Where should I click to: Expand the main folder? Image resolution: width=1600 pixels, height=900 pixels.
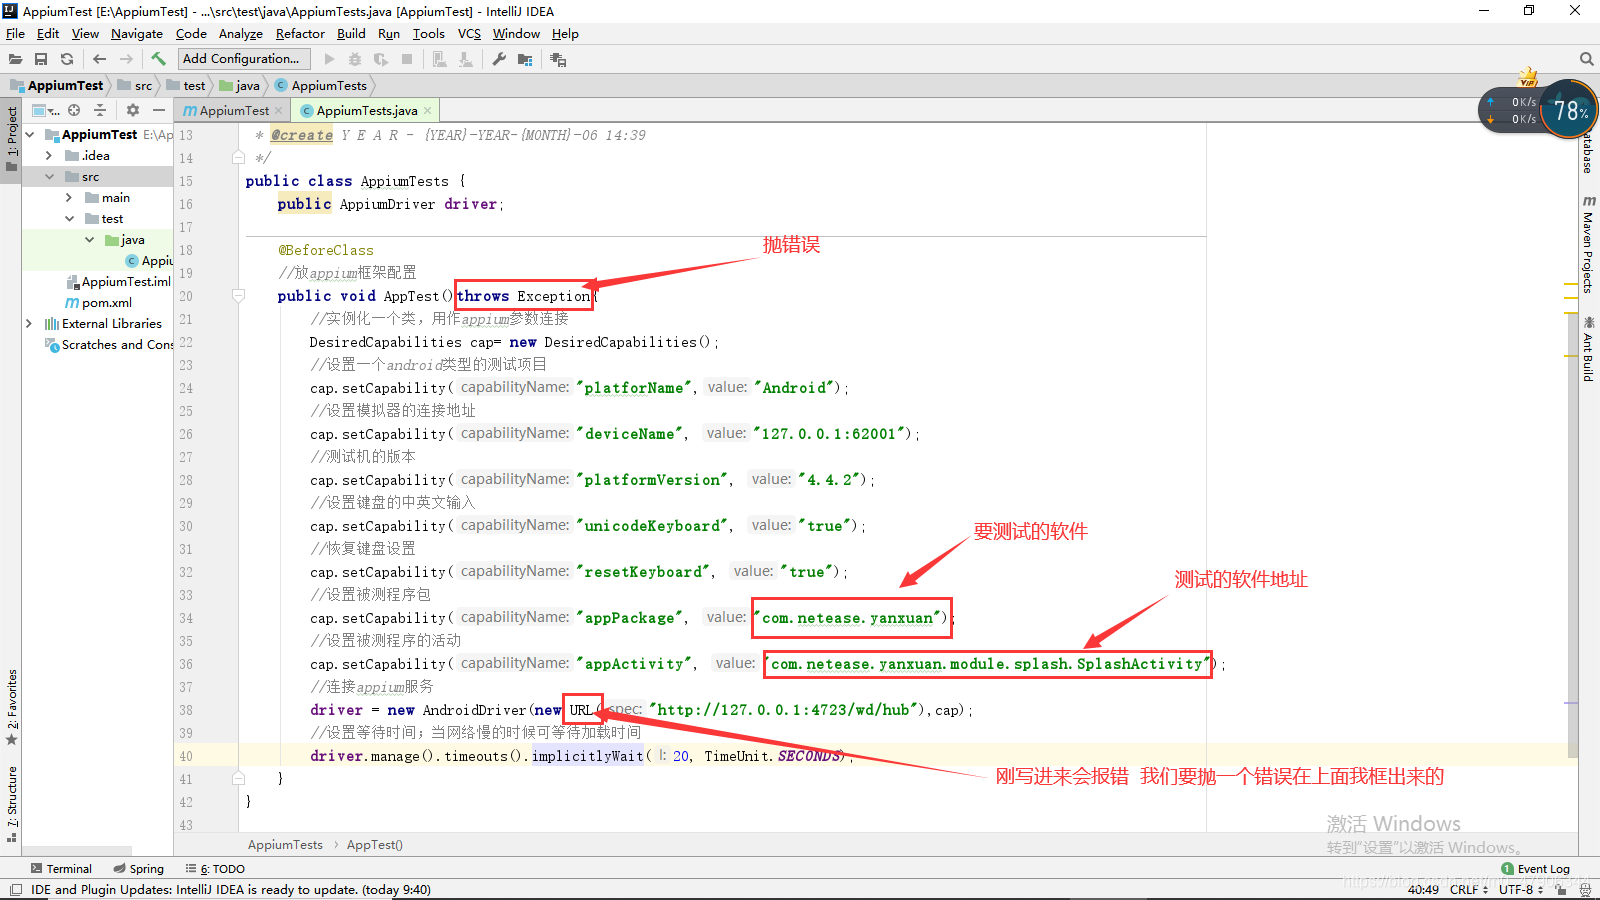[69, 197]
